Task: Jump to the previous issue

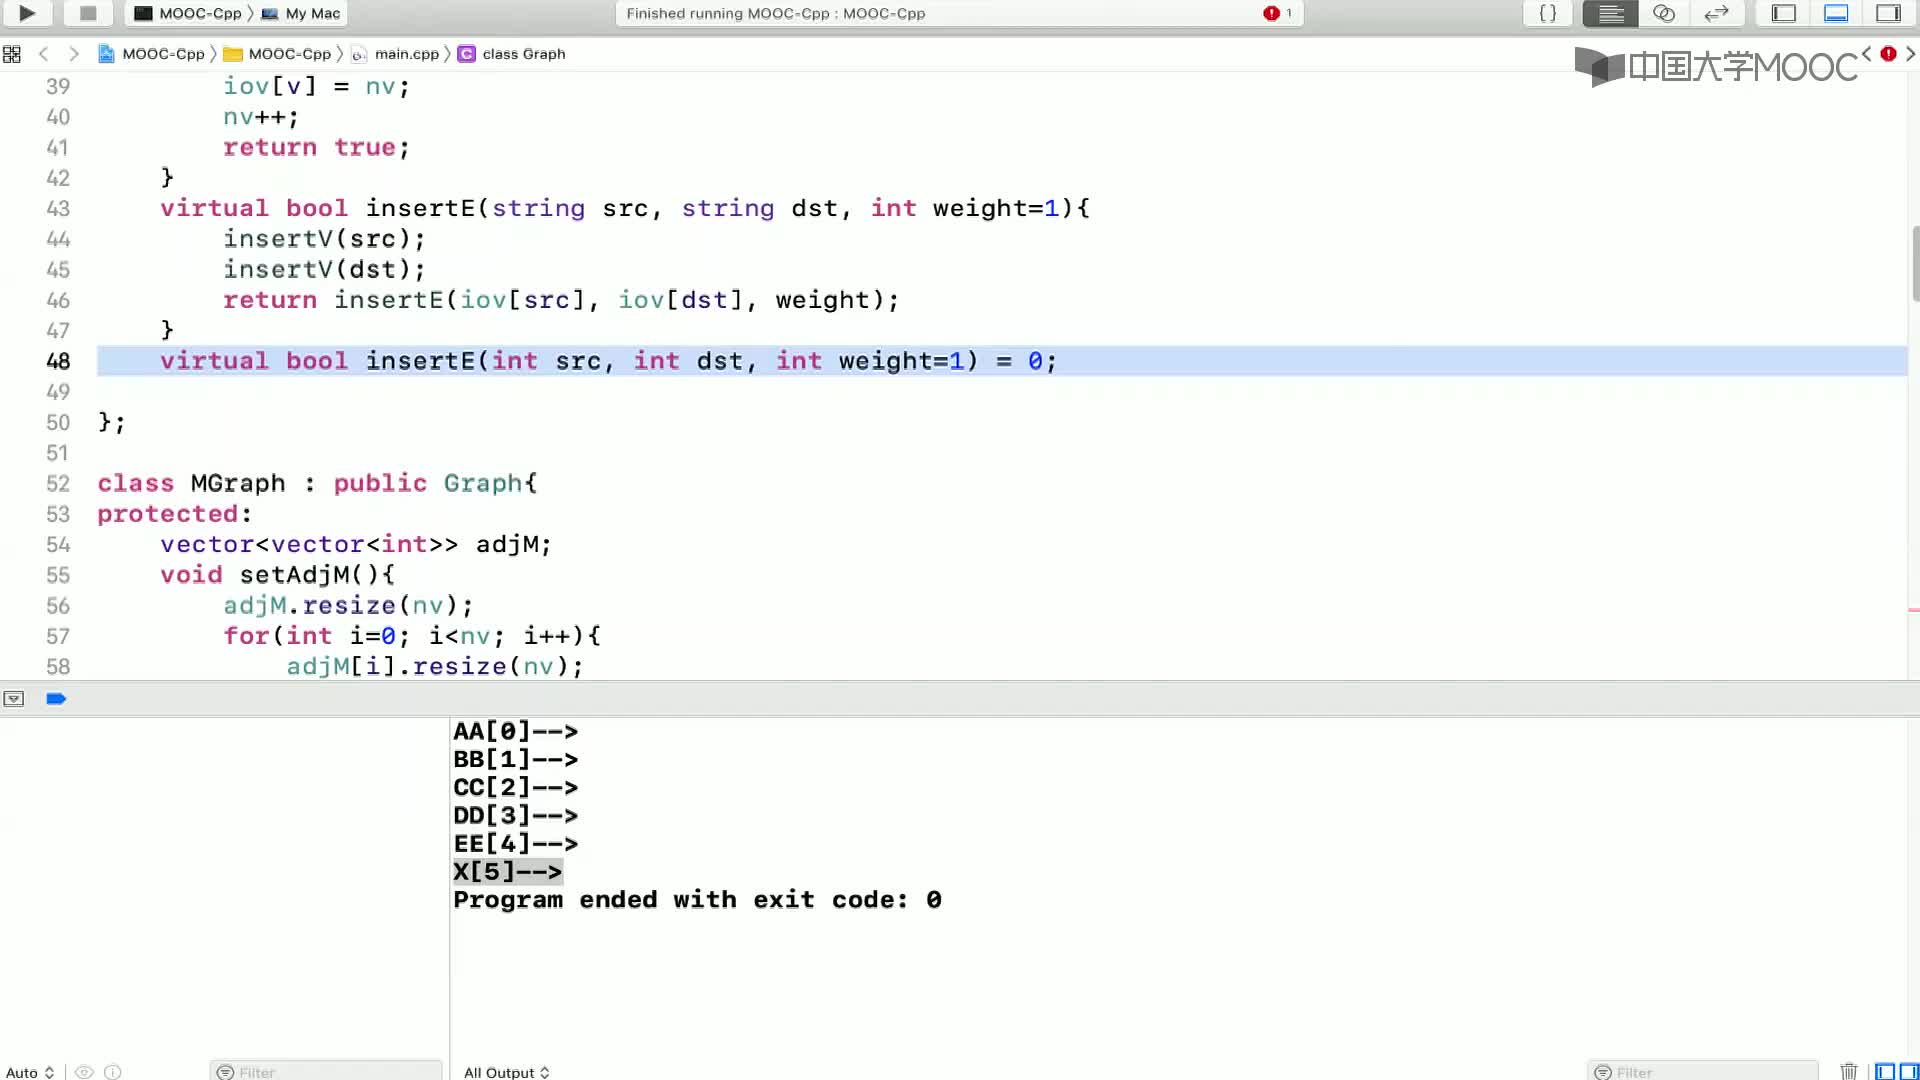Action: tap(1866, 54)
